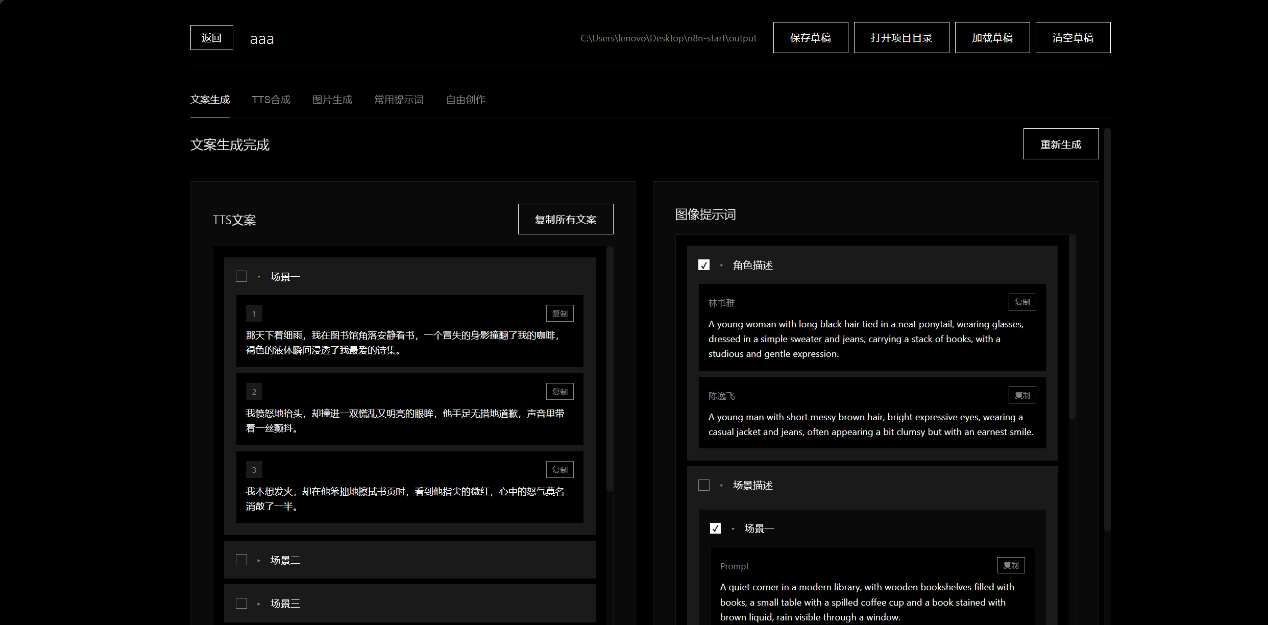This screenshot has height=625, width=1268.
Task: Collapse the 角色描述 section arrow
Action: point(721,266)
